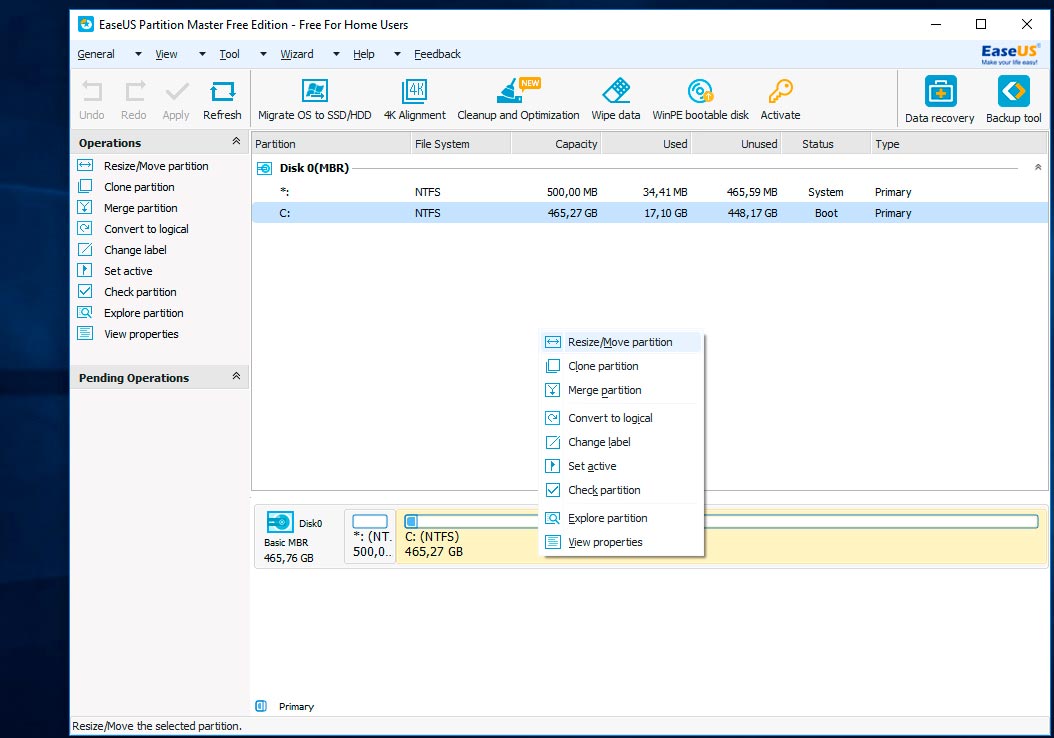
Task: Click Explore partition icon in Operations panel
Action: coord(85,312)
